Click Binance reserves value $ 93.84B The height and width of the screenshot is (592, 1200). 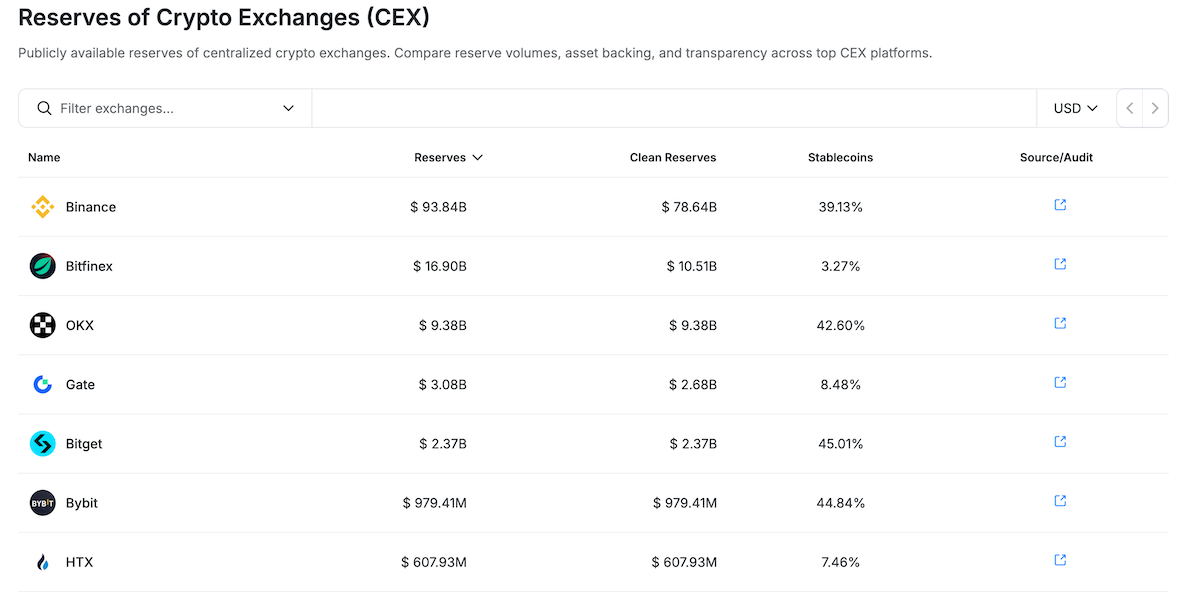coord(438,207)
